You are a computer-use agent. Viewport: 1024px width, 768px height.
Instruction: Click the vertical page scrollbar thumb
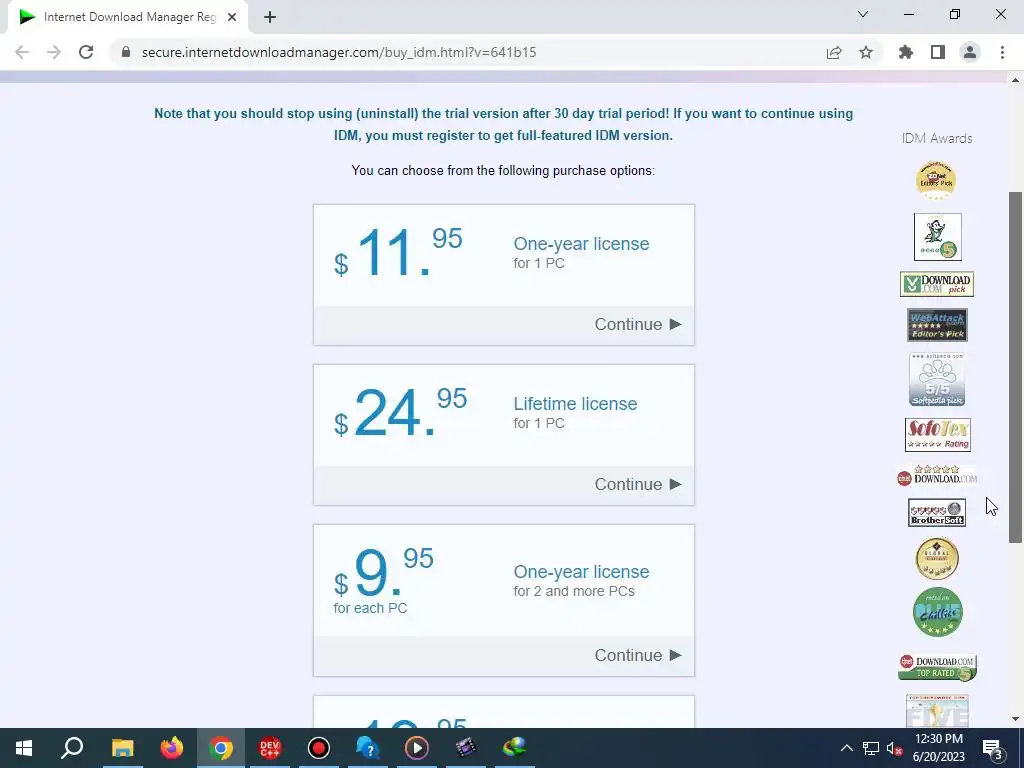[x=1015, y=367]
